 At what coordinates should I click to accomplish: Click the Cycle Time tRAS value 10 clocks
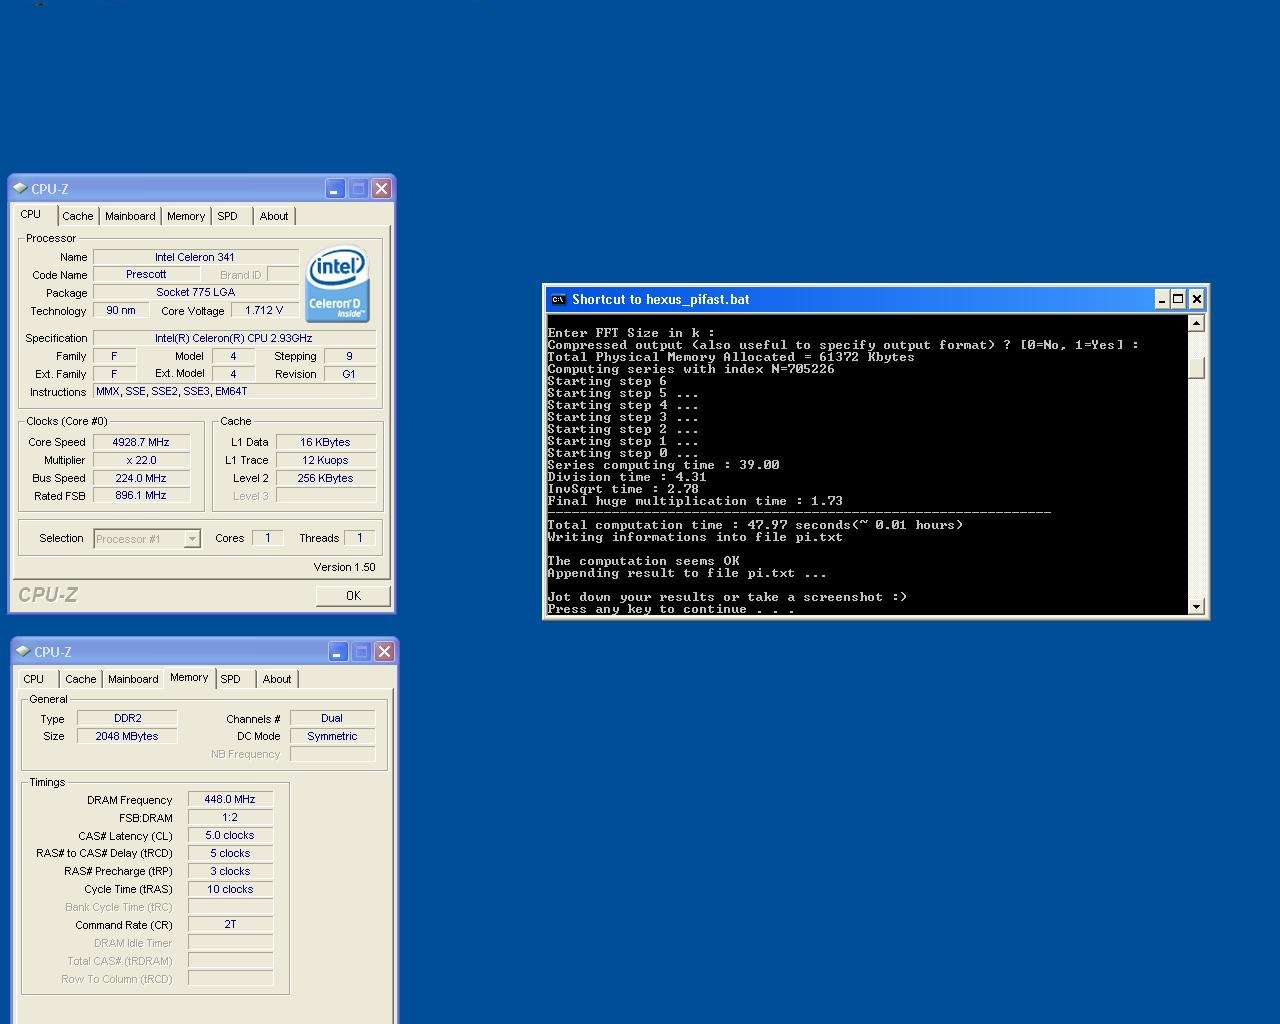pyautogui.click(x=230, y=889)
